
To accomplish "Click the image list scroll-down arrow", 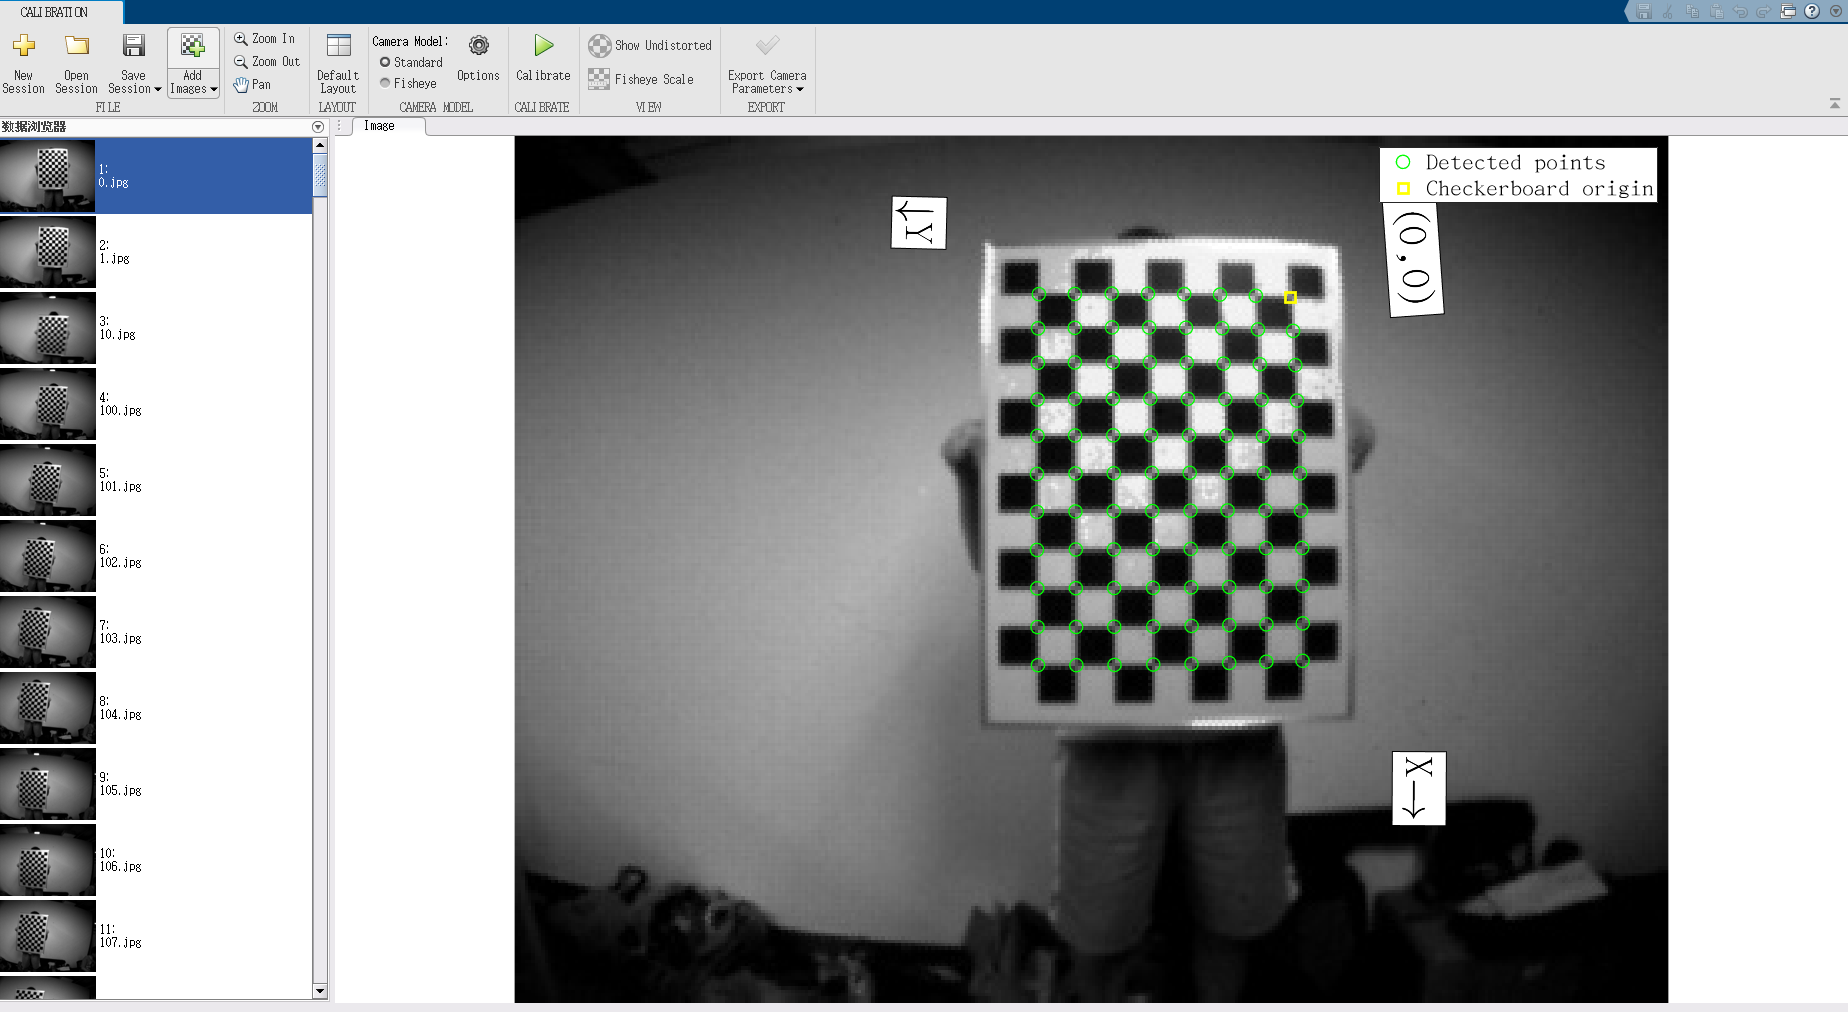I will point(320,991).
